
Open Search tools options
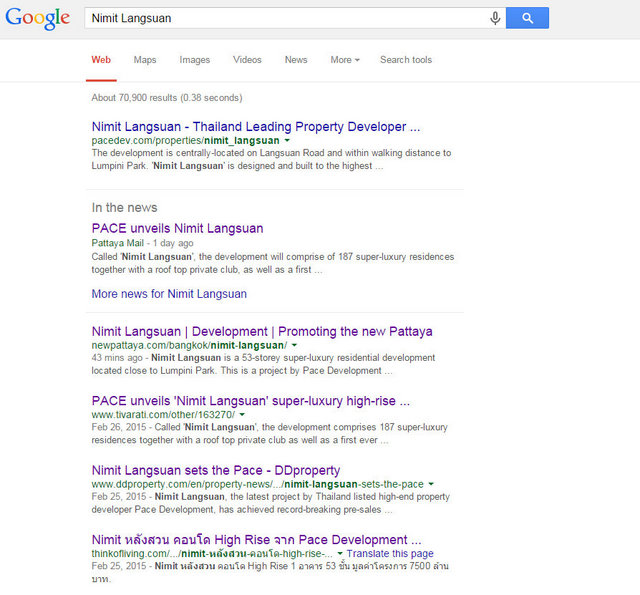[x=406, y=60]
